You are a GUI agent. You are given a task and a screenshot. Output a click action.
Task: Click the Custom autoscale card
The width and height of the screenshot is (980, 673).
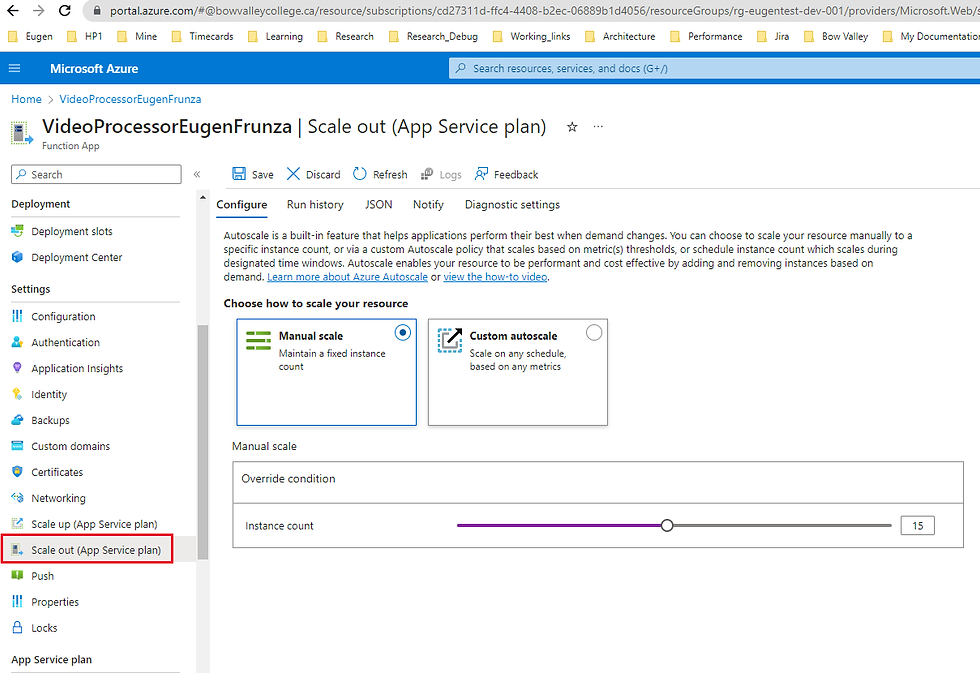tap(518, 372)
